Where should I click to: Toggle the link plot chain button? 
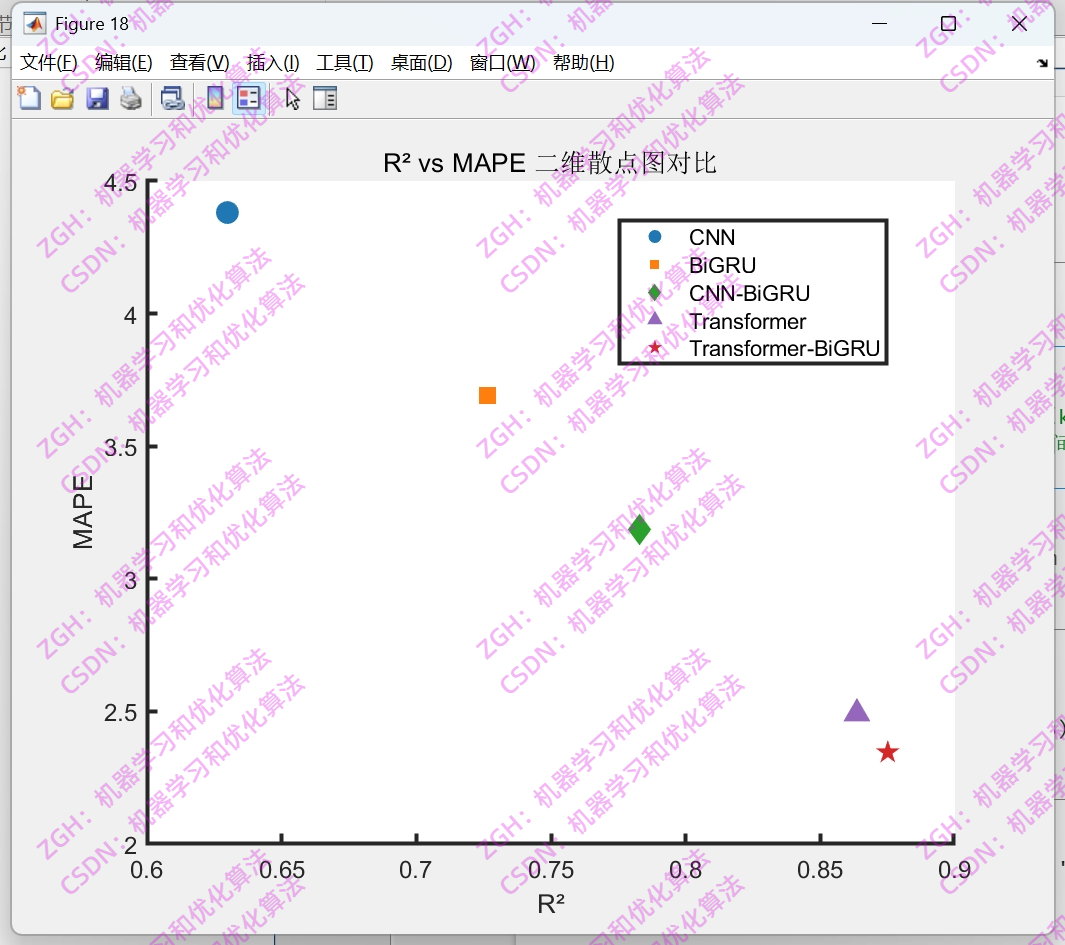pos(172,98)
